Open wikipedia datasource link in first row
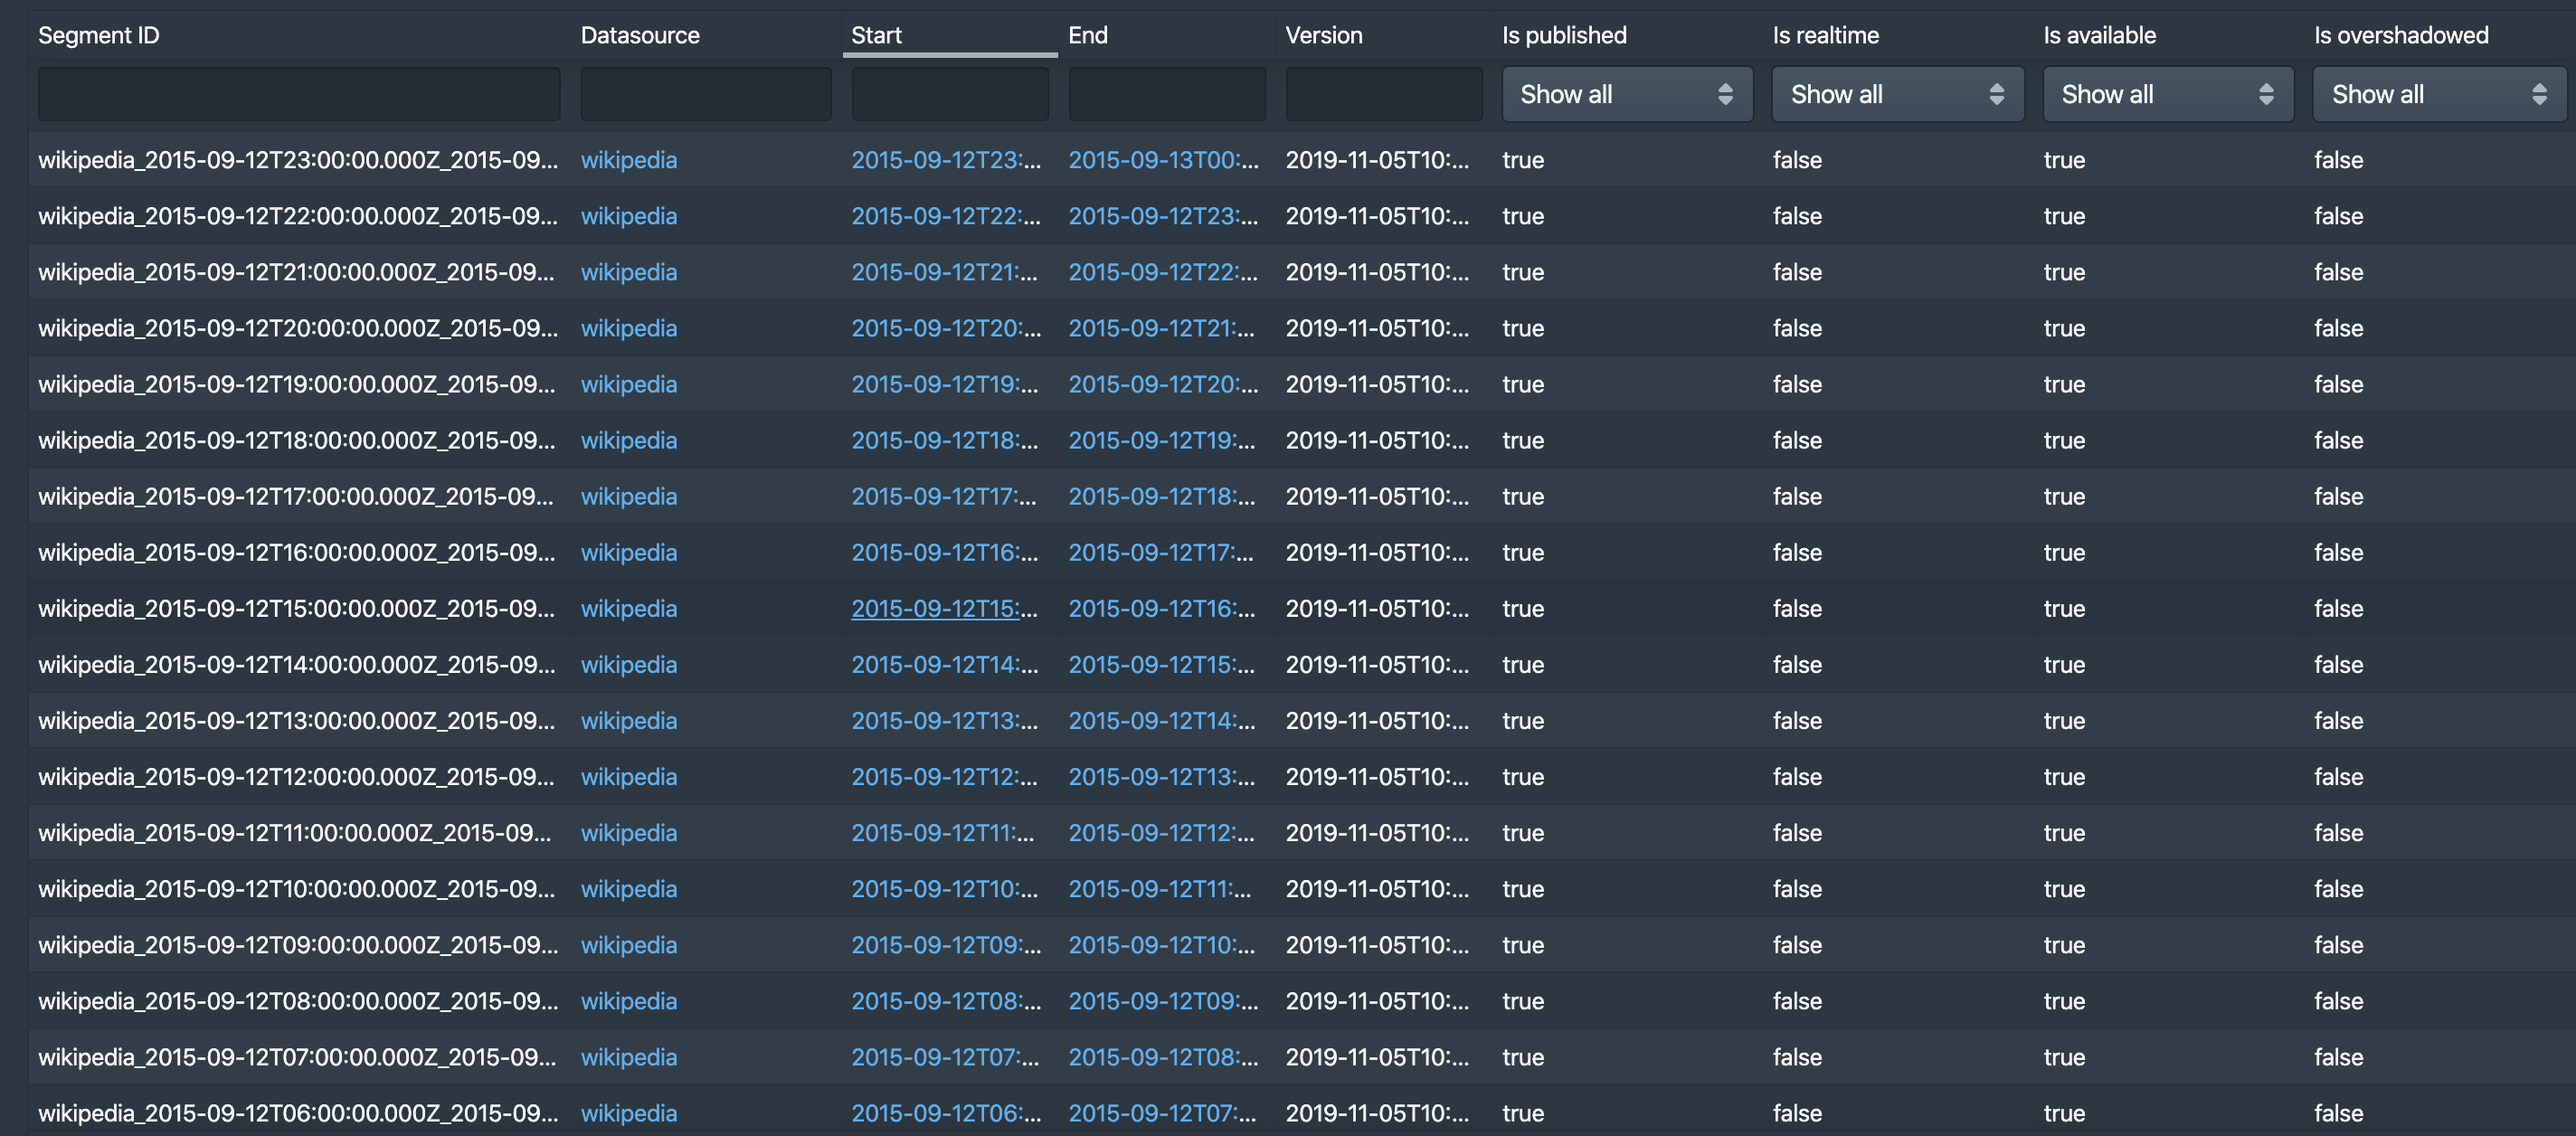 pyautogui.click(x=628, y=160)
